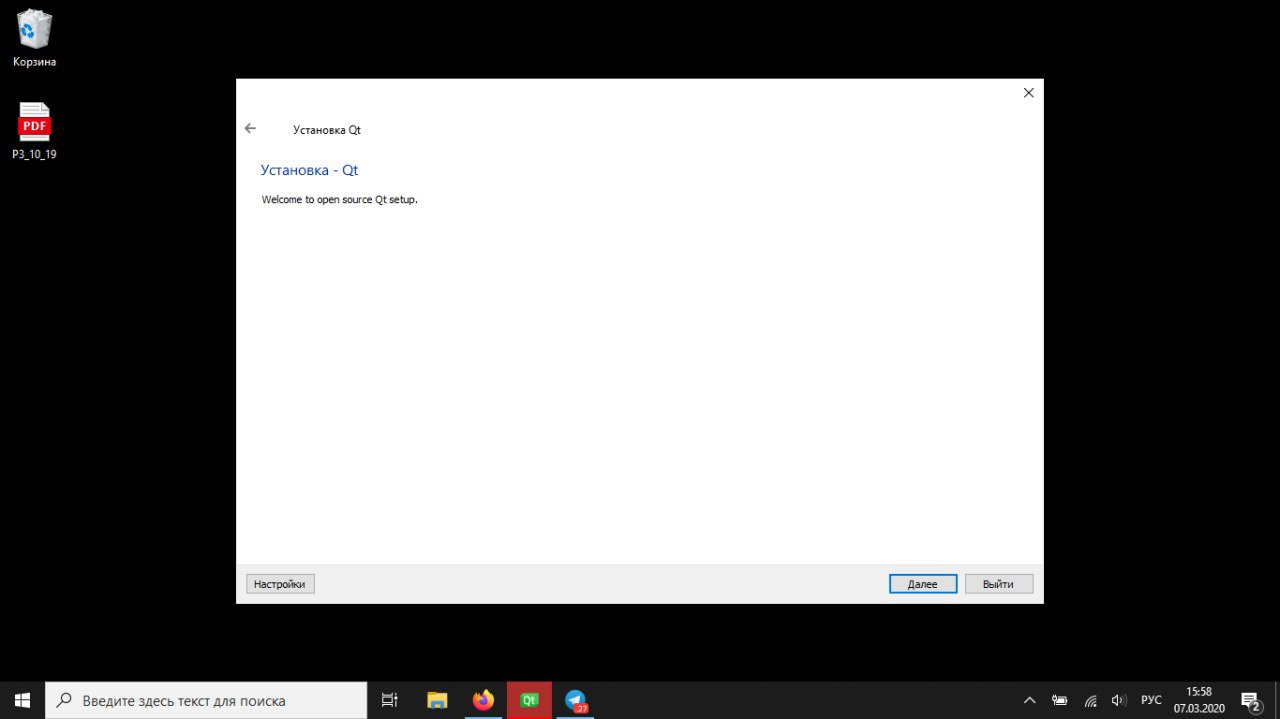Click the Выйти button to quit setup
Screen dimensions: 1280x719
pyautogui.click(x=998, y=584)
